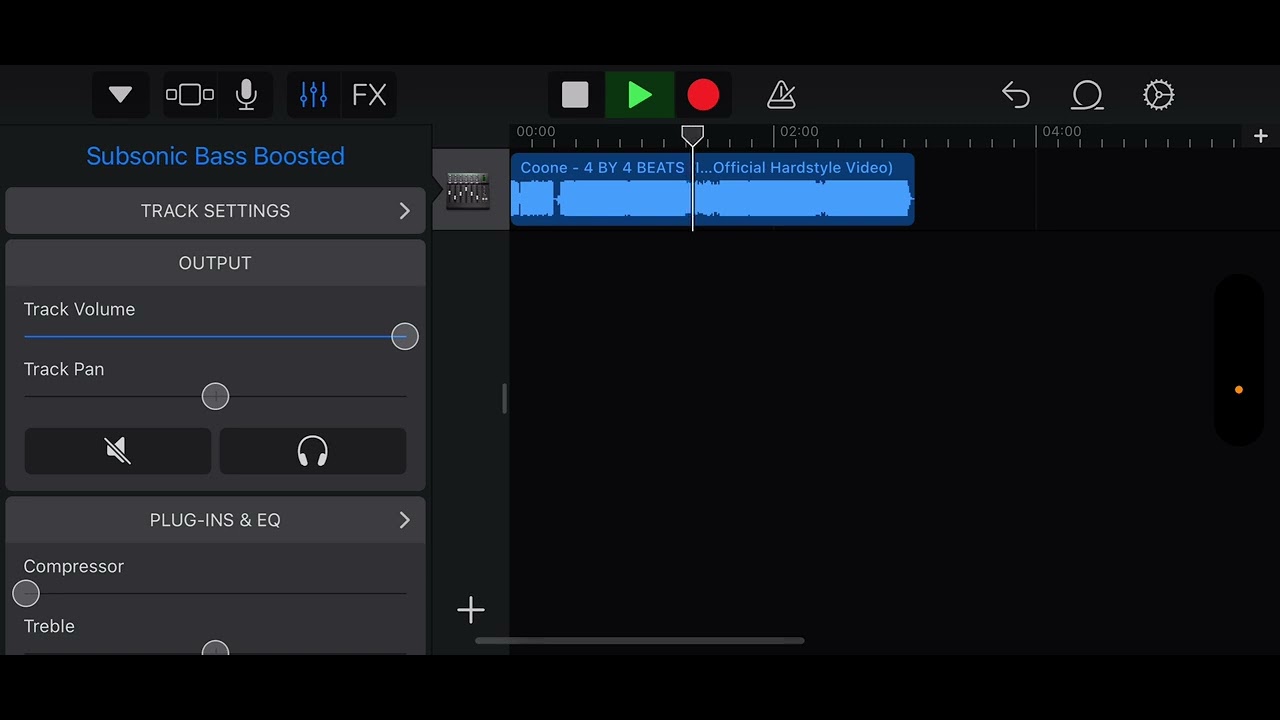The width and height of the screenshot is (1280, 720).
Task: Rename the track Subsonic Bass Boosted
Action: (x=215, y=156)
